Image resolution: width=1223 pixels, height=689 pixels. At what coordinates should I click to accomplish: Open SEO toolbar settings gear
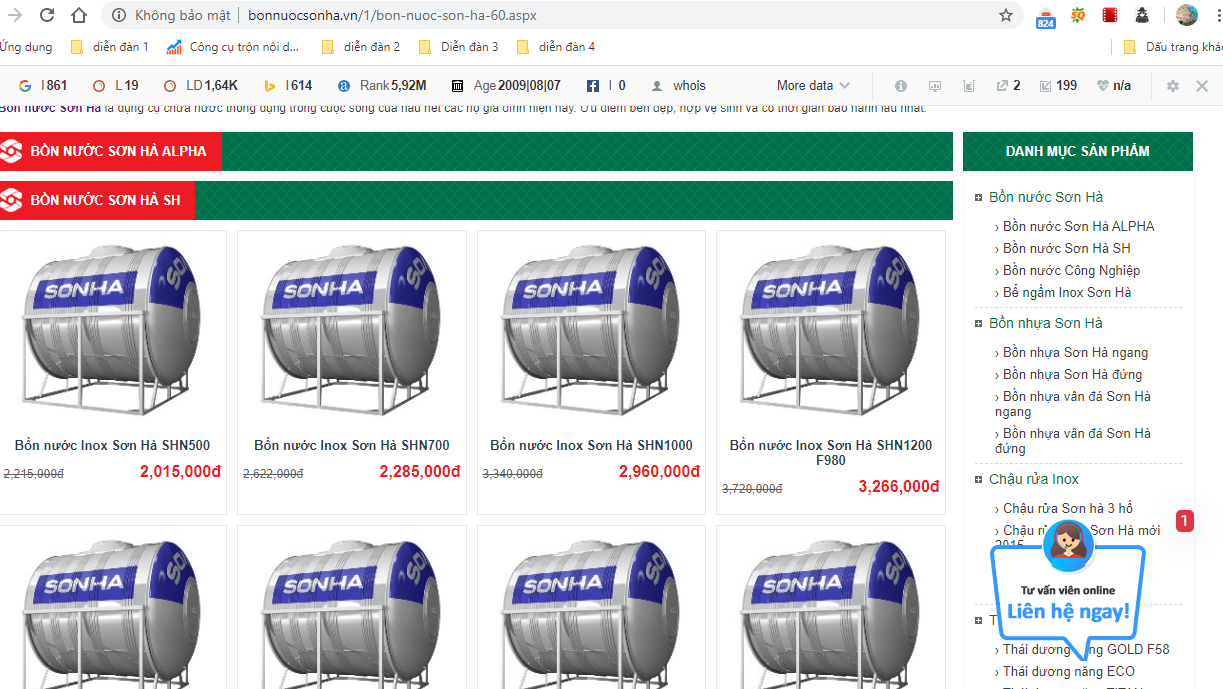pyautogui.click(x=1173, y=86)
